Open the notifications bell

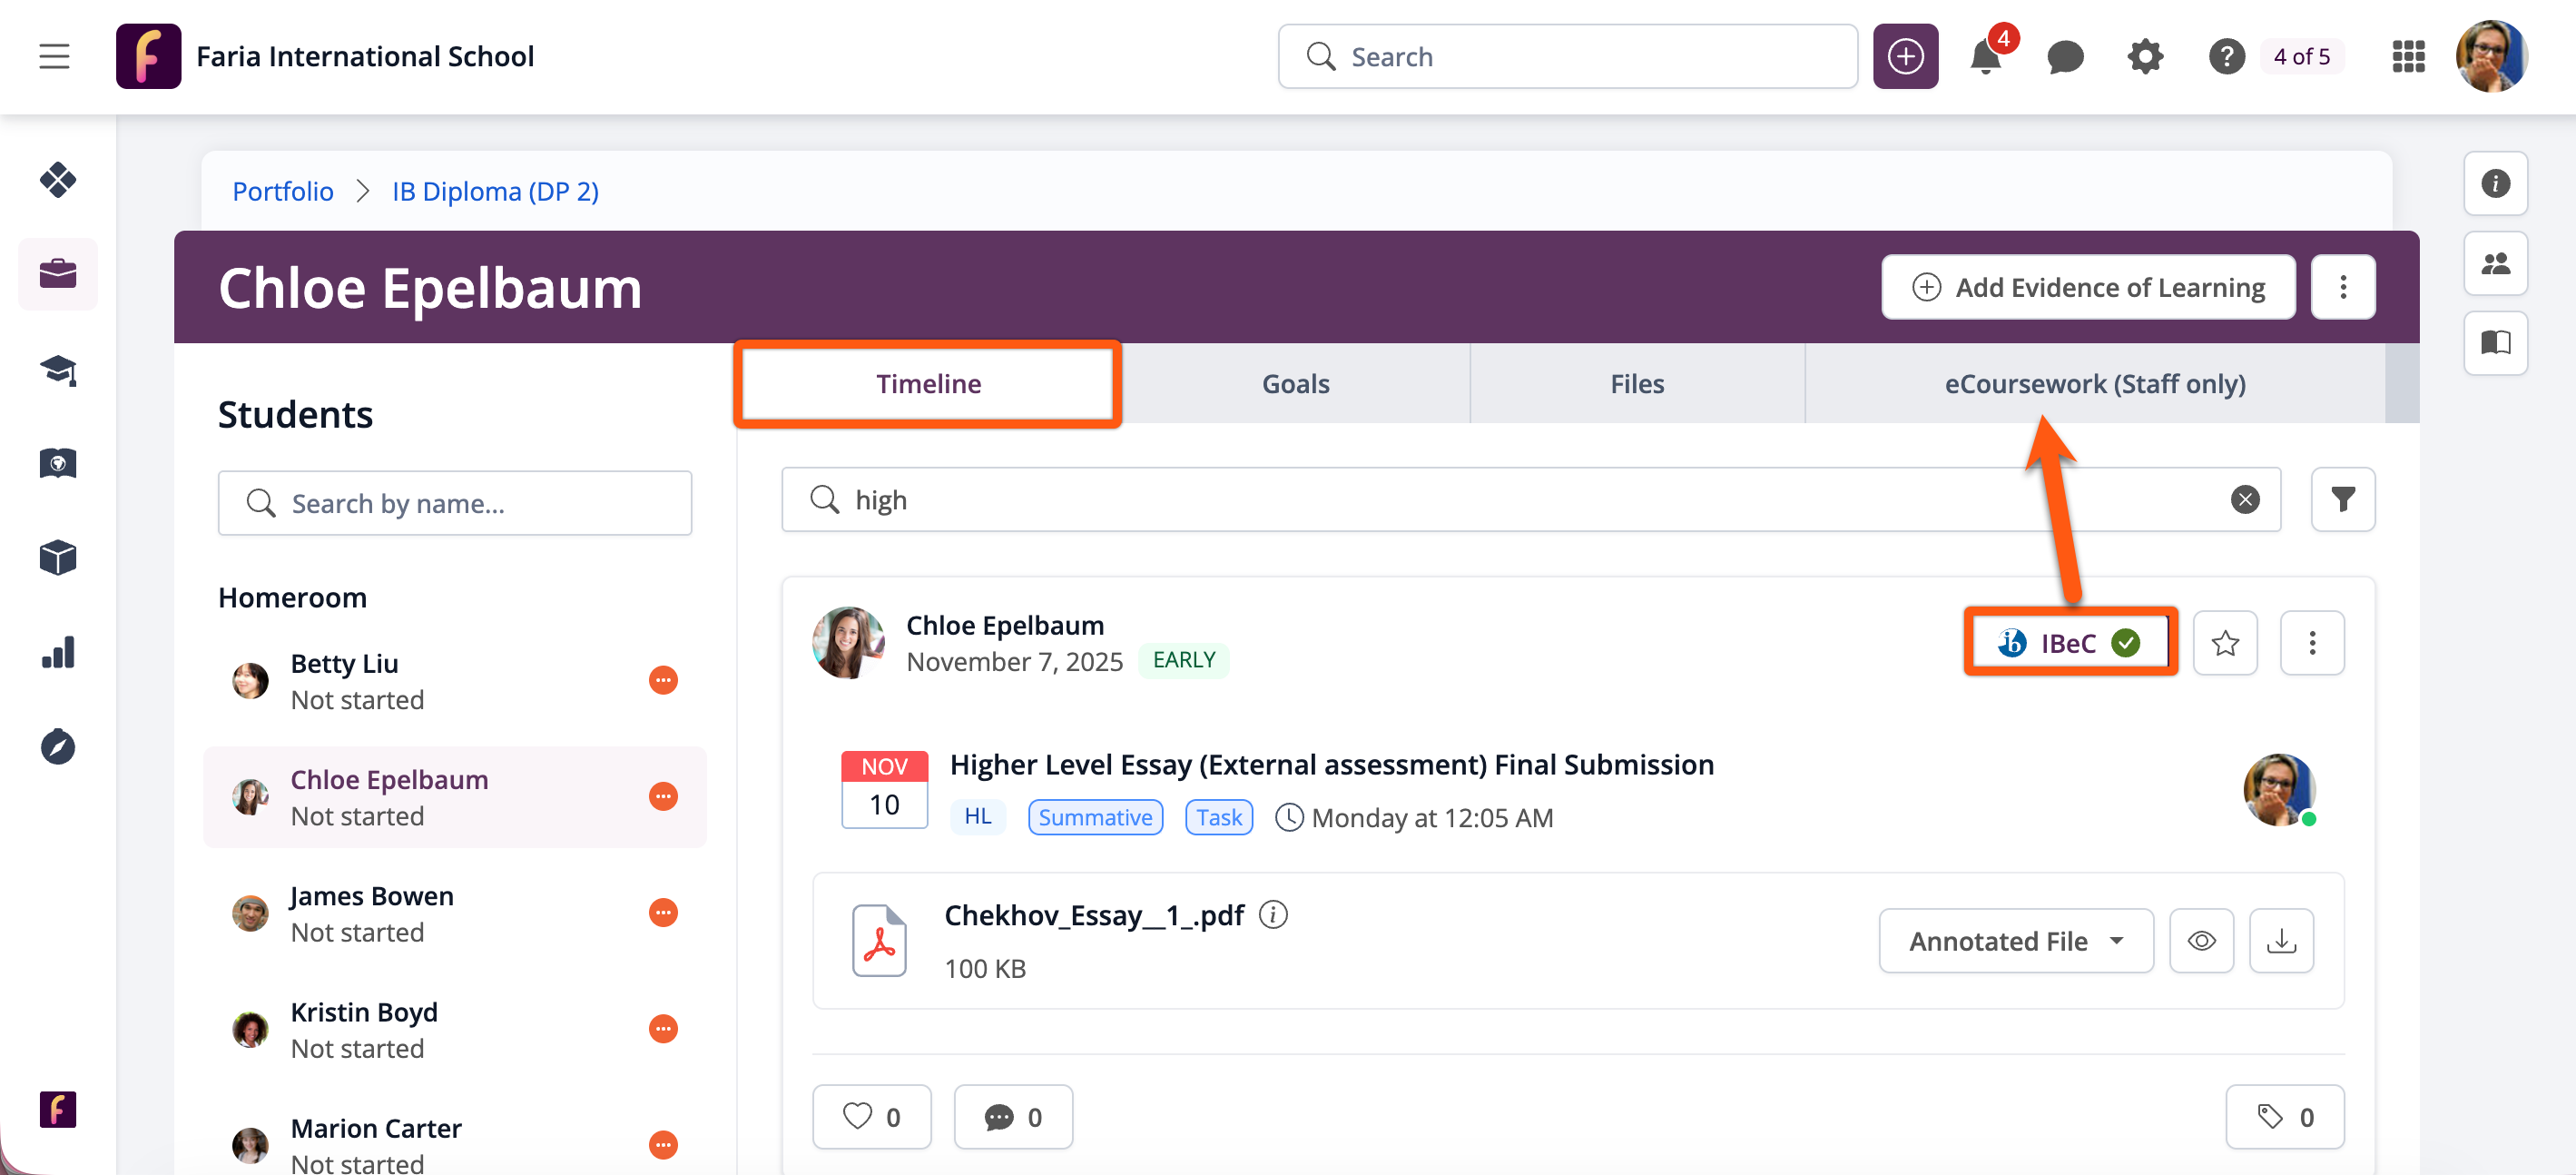tap(1986, 57)
